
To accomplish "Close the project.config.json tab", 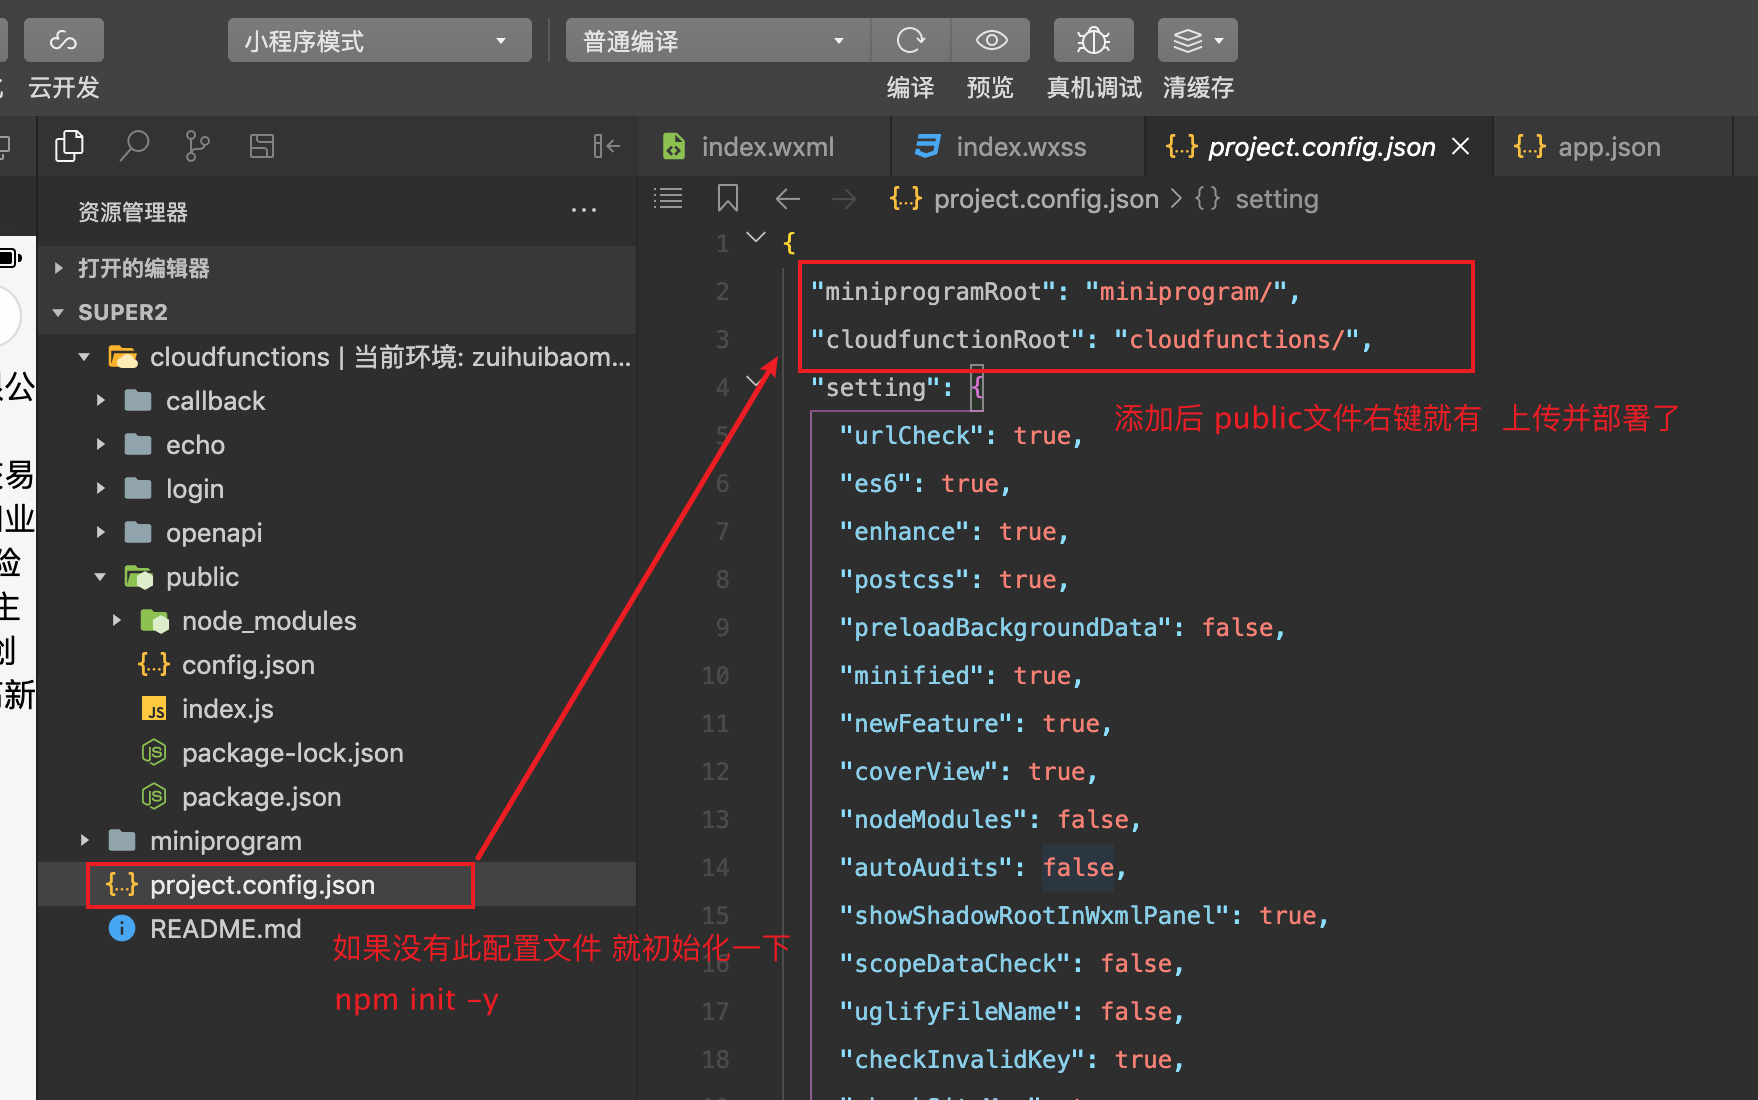I will [x=1461, y=146].
